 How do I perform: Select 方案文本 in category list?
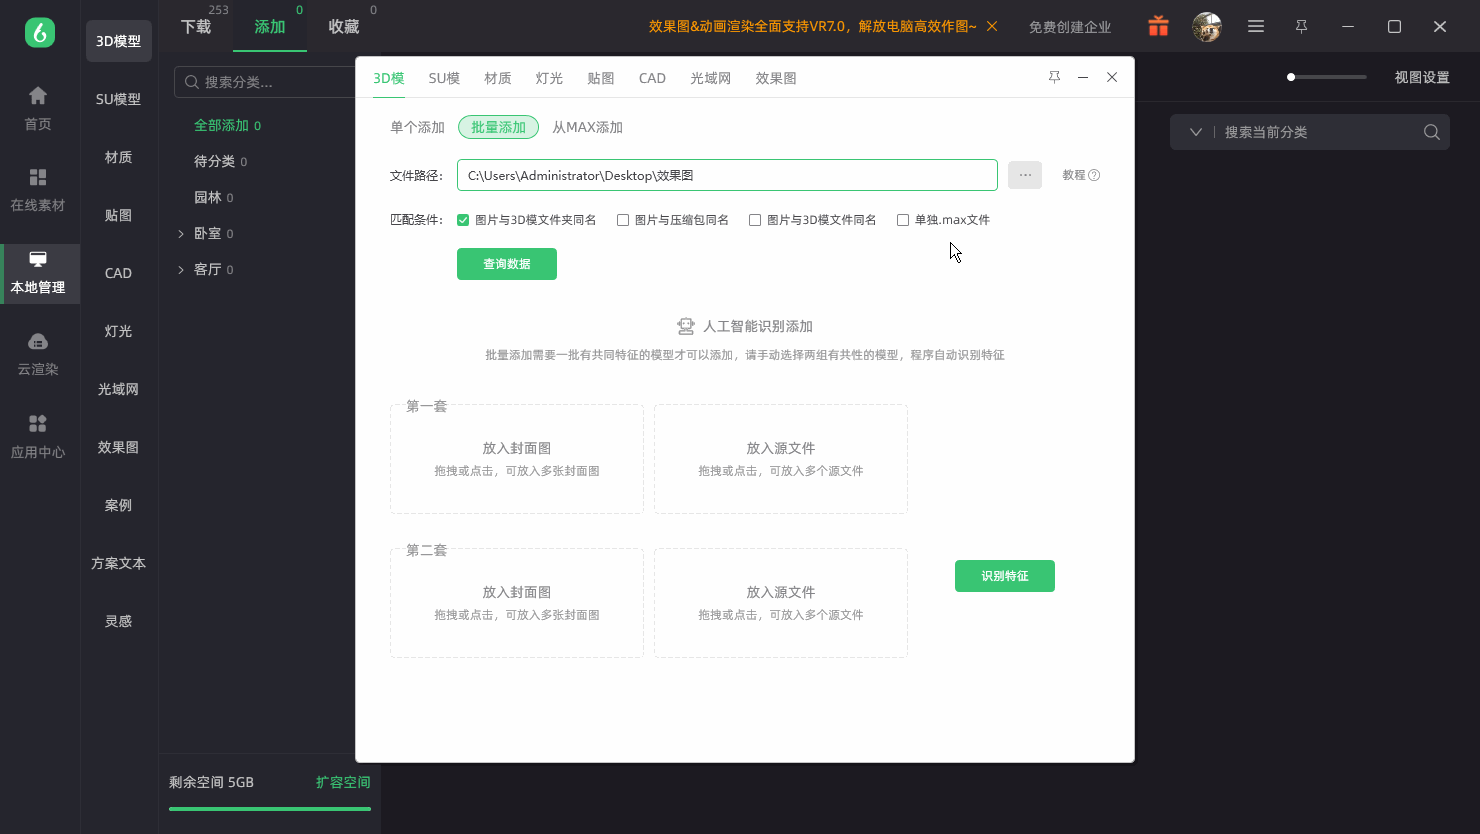(118, 563)
